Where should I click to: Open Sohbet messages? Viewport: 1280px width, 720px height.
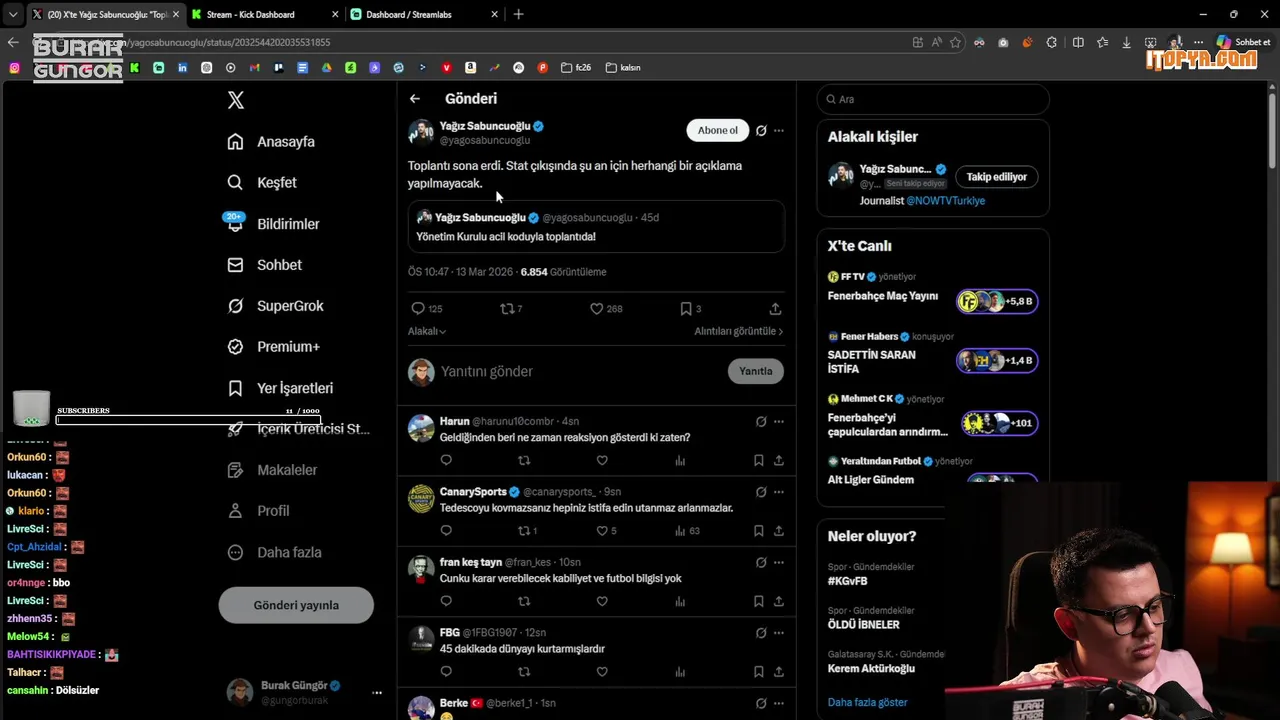pos(264,265)
